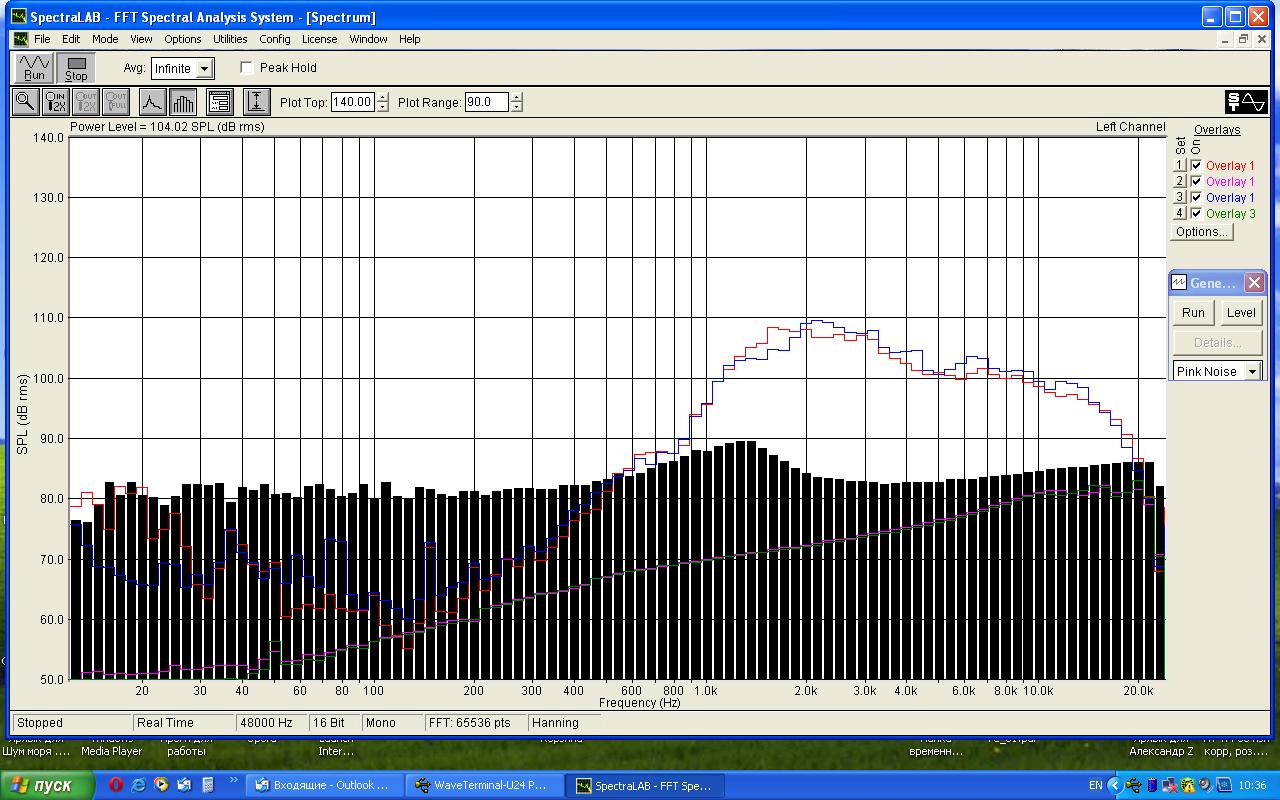Open the Windows Start (пуск) button
The height and width of the screenshot is (800, 1280).
[x=48, y=785]
